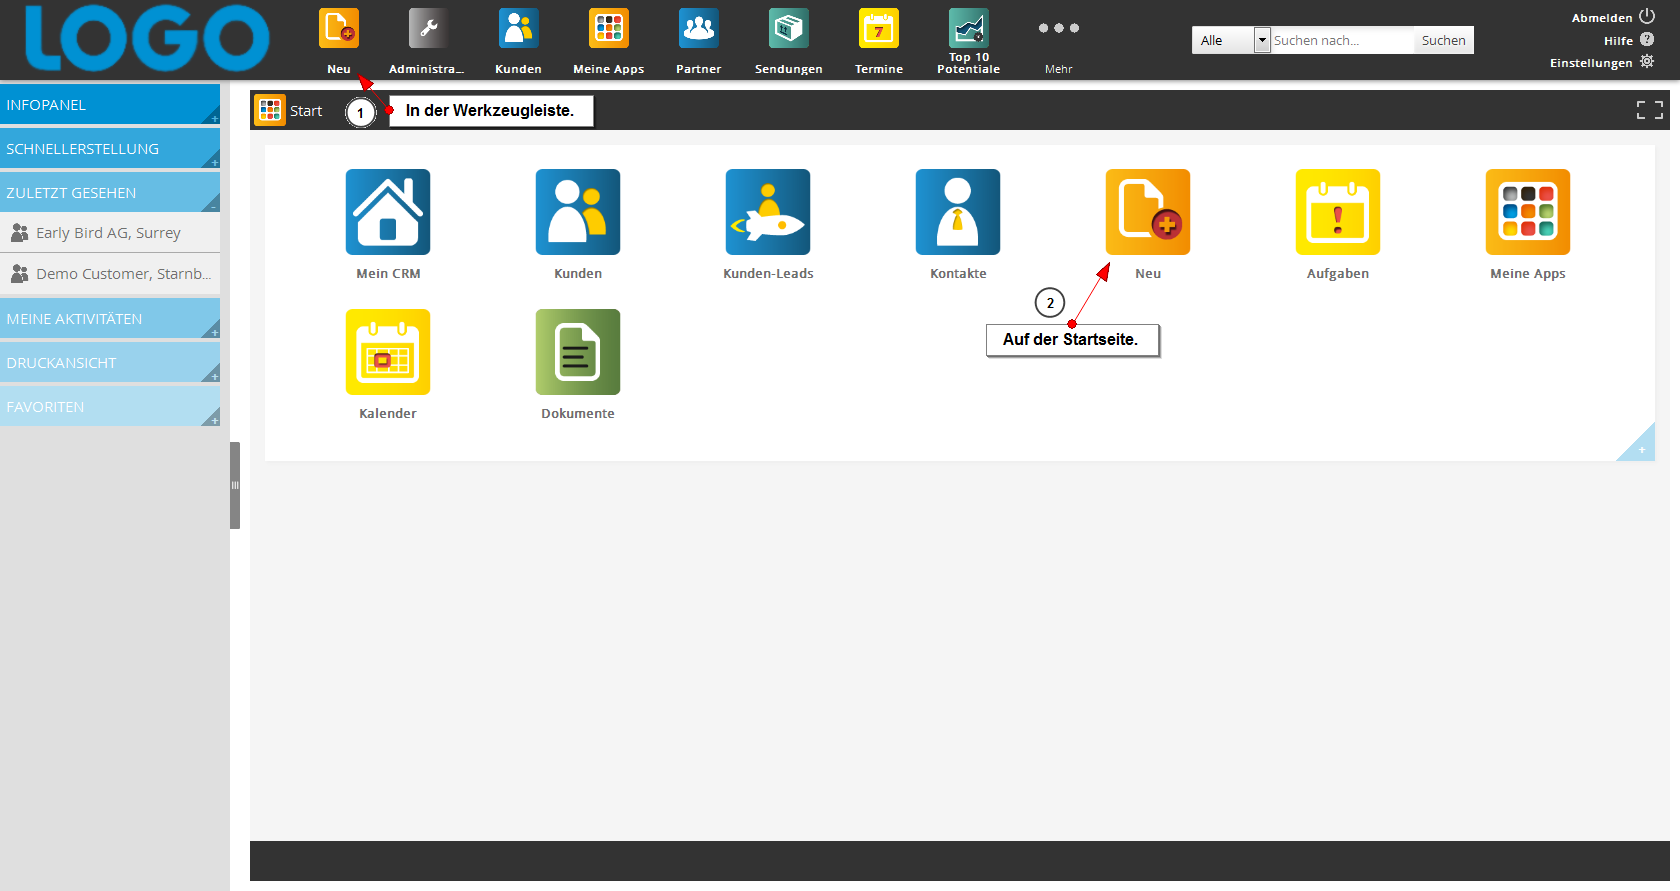
Task: Click Top 10 Potentiale toolbar icon
Action: [968, 30]
